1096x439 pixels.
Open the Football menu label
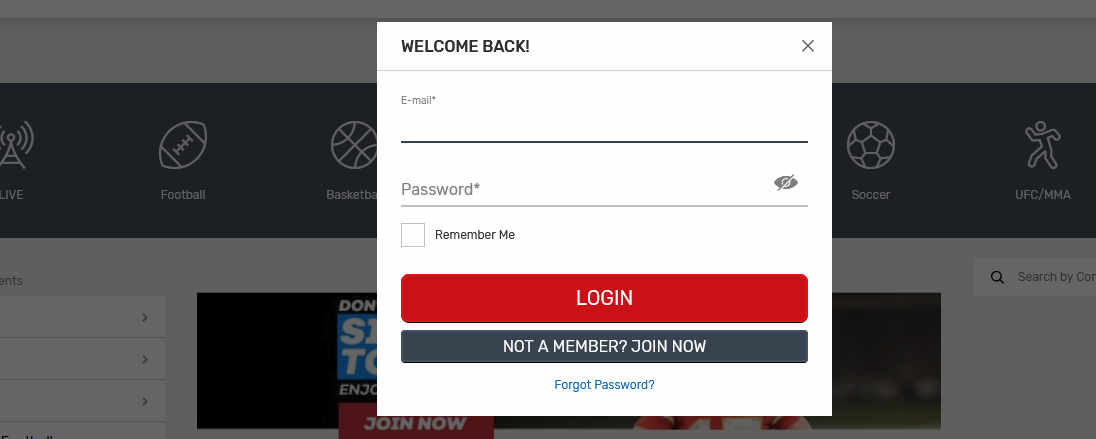point(183,195)
